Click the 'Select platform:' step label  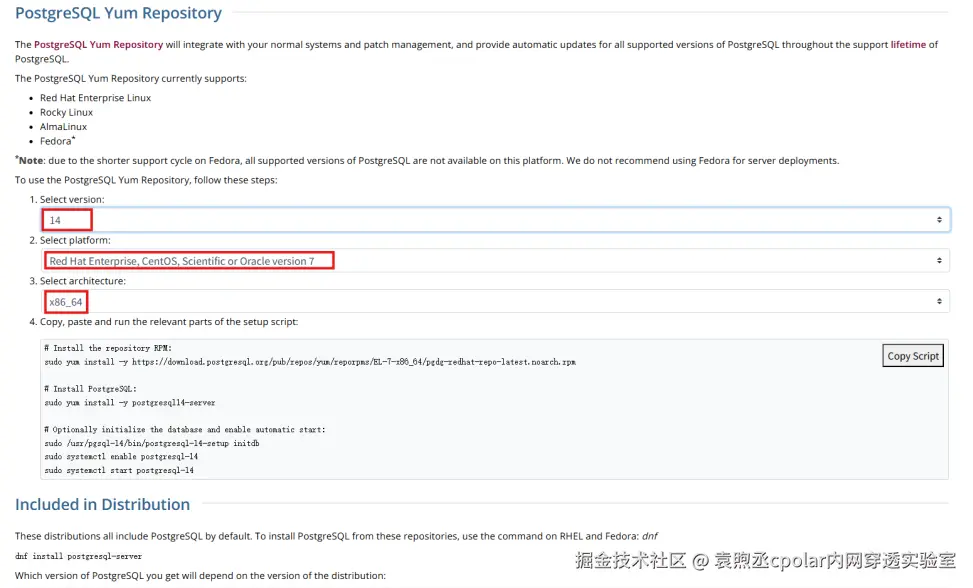pos(75,240)
